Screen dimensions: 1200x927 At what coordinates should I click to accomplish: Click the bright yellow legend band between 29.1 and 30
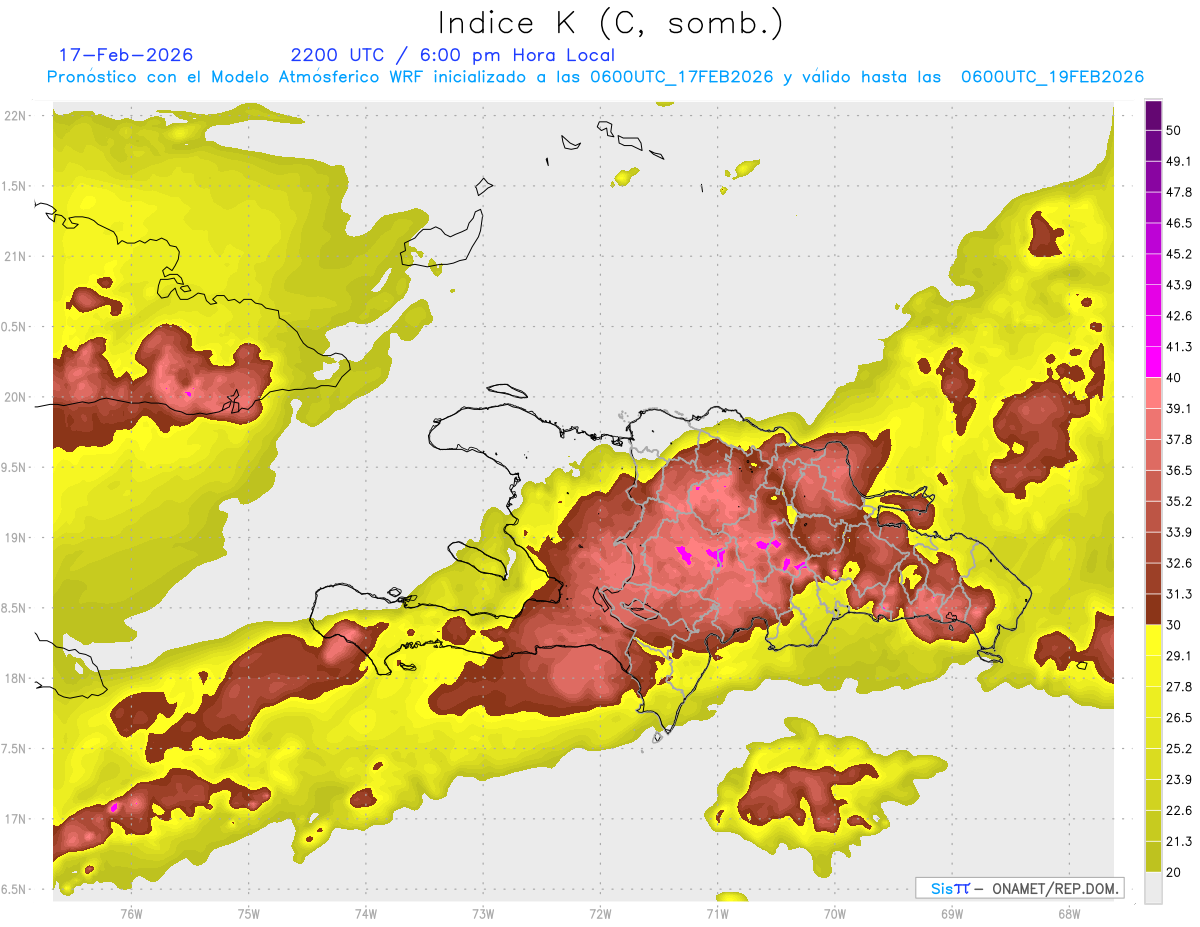point(1153,640)
